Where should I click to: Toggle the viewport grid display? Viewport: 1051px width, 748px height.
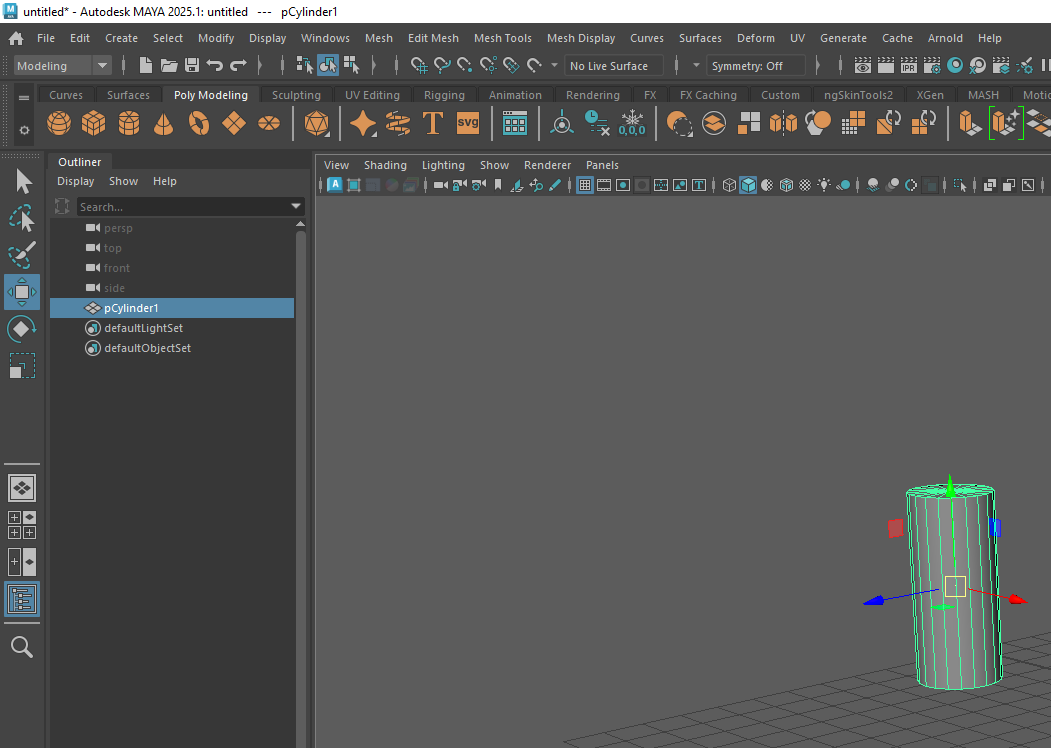[584, 185]
